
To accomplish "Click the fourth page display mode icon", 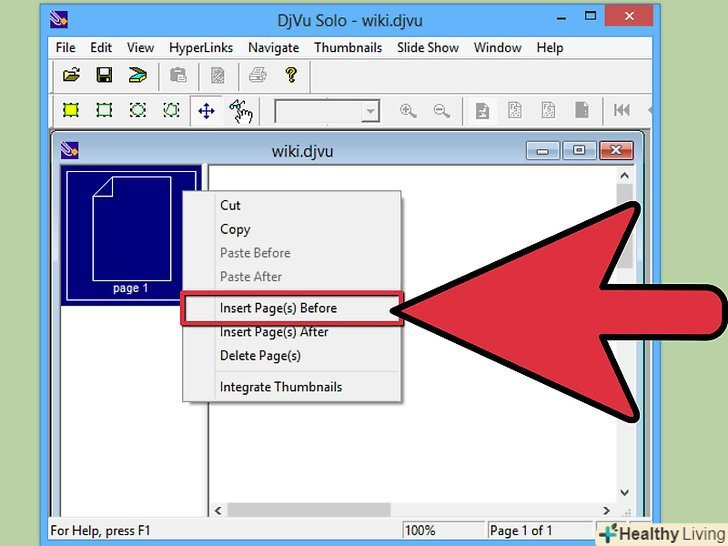I will [582, 111].
